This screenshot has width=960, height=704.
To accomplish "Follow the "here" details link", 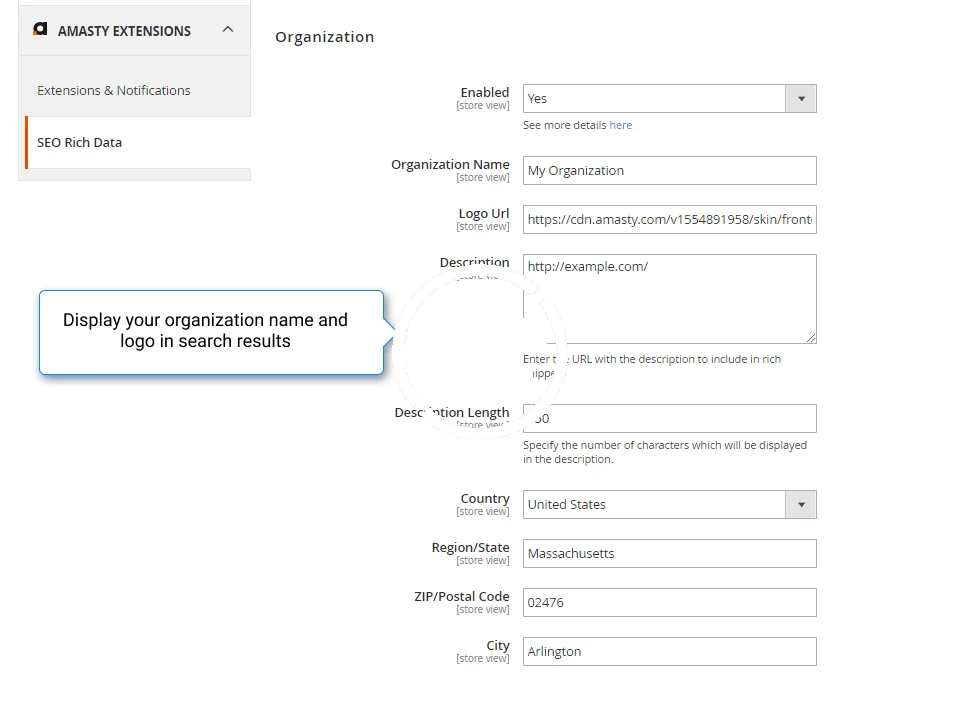I will point(621,125).
